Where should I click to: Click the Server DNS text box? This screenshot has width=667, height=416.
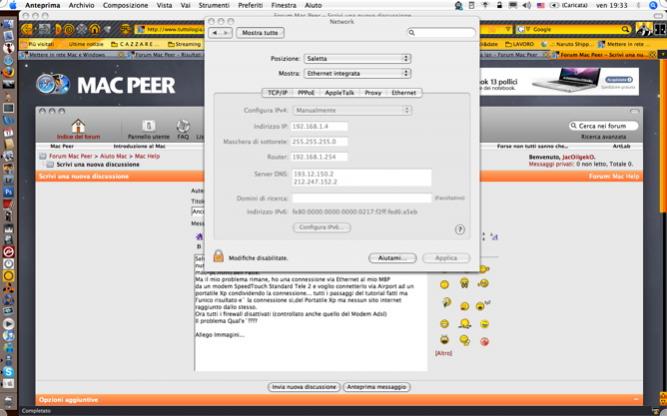[x=362, y=177]
